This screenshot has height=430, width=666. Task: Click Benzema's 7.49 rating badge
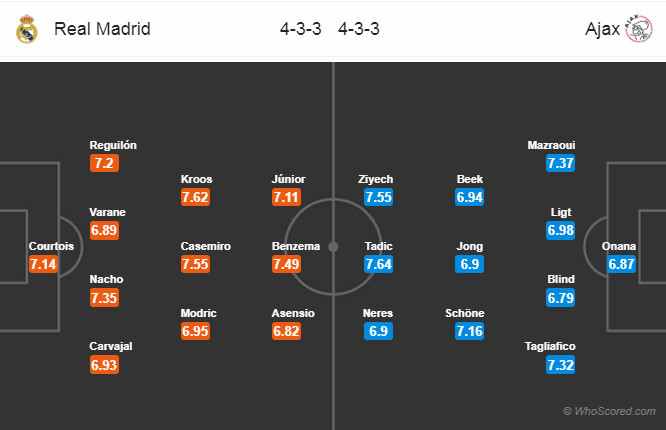tap(289, 264)
